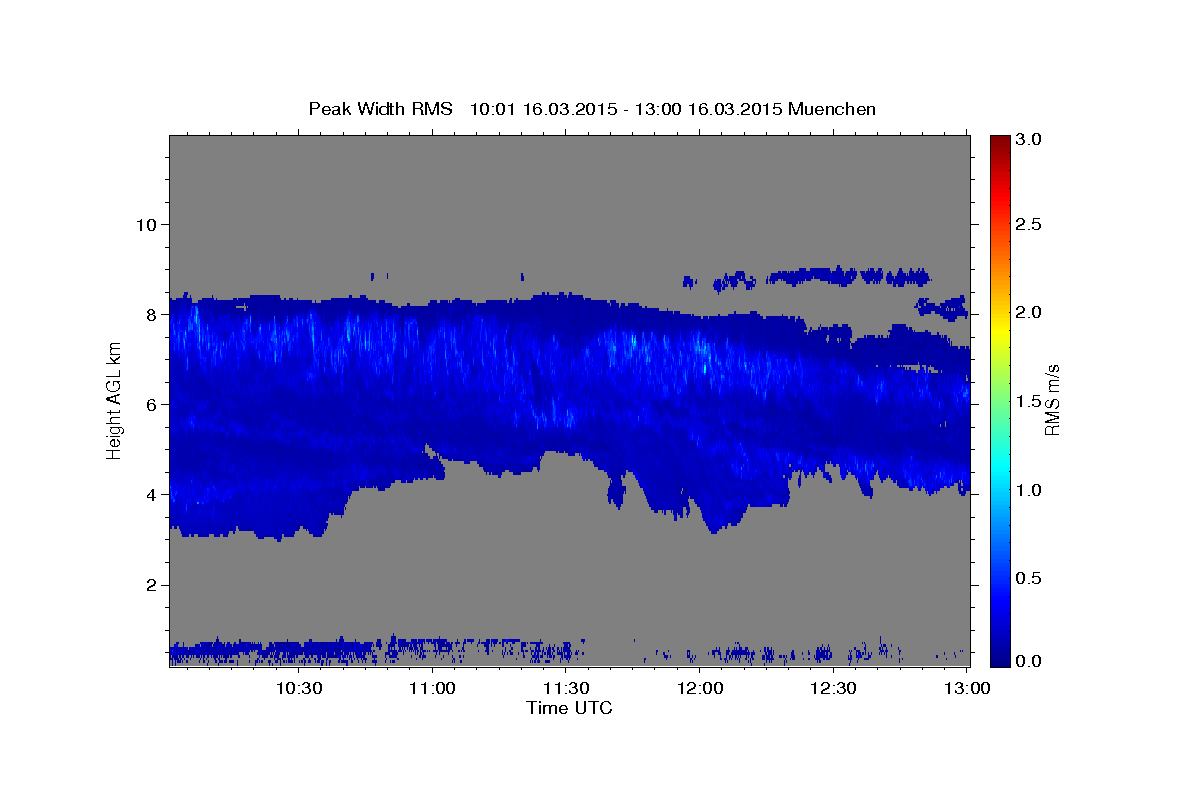
Task: Click the low-level echo band below 1 km
Action: [x=375, y=651]
